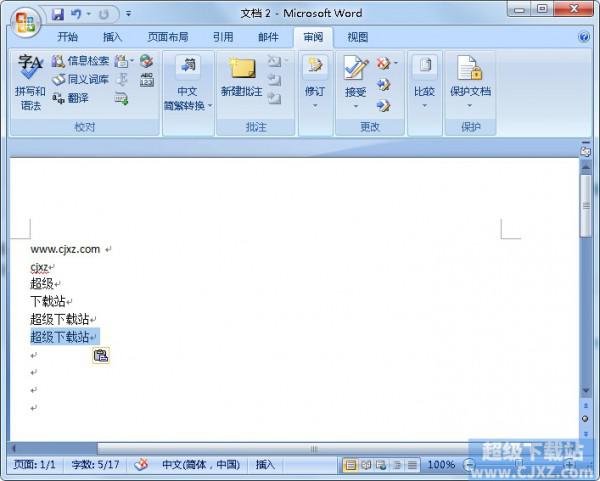Click the set language globe icon
Image resolution: width=600 pixels, height=481 pixels.
click(x=146, y=60)
